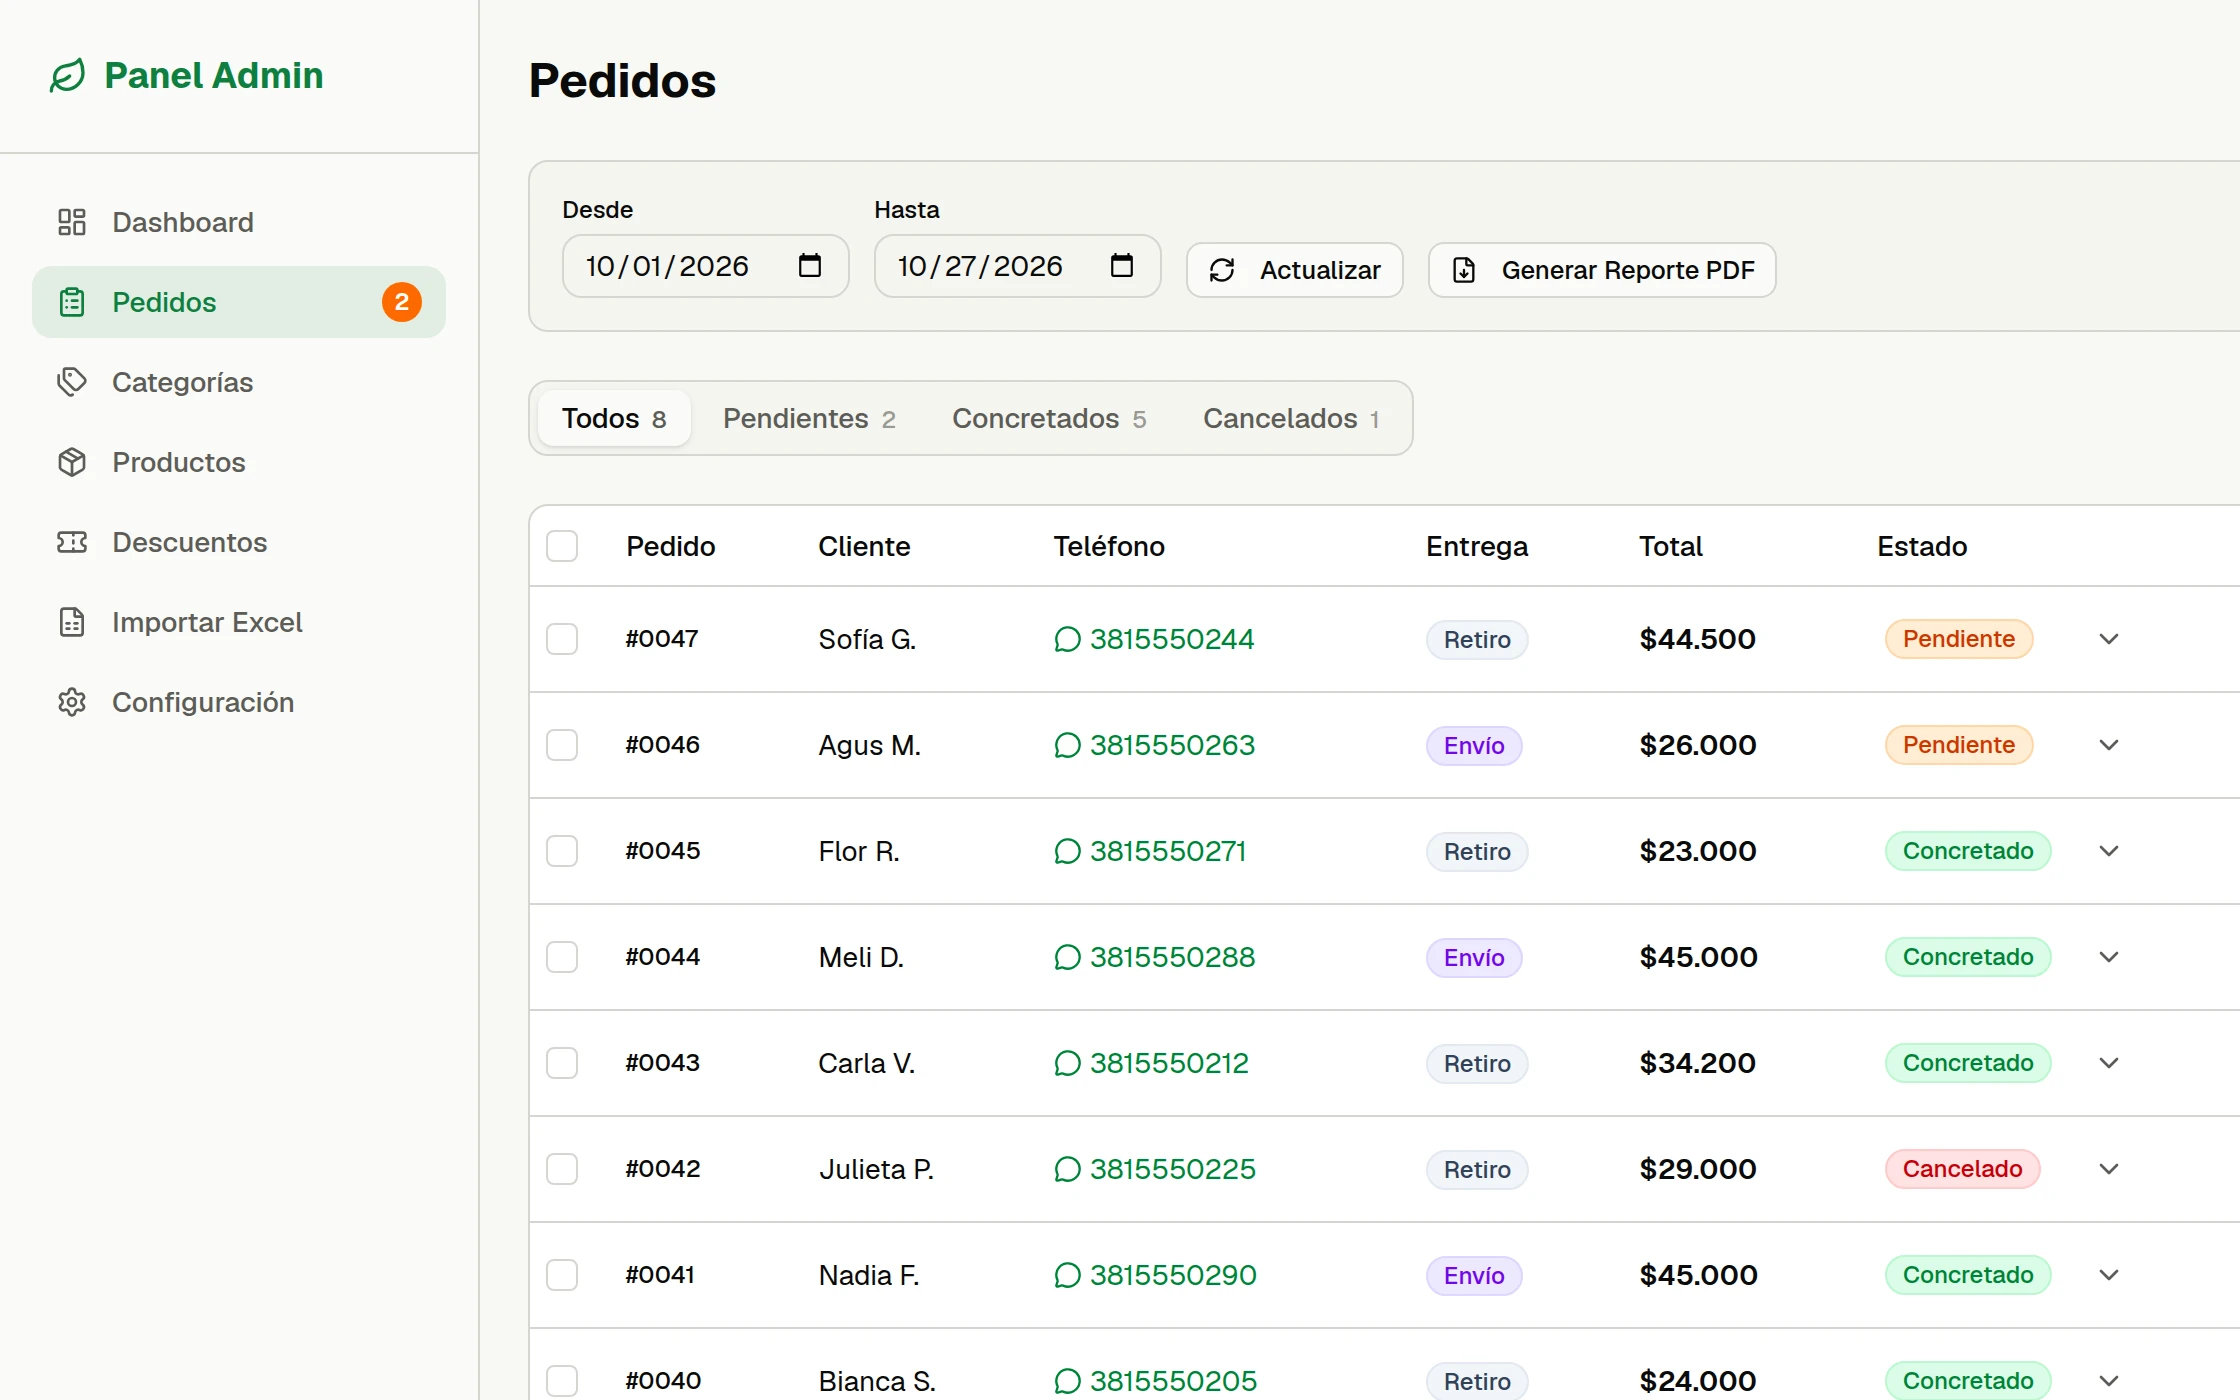Image resolution: width=2240 pixels, height=1400 pixels.
Task: Switch to the Concretados tab
Action: coord(1049,418)
